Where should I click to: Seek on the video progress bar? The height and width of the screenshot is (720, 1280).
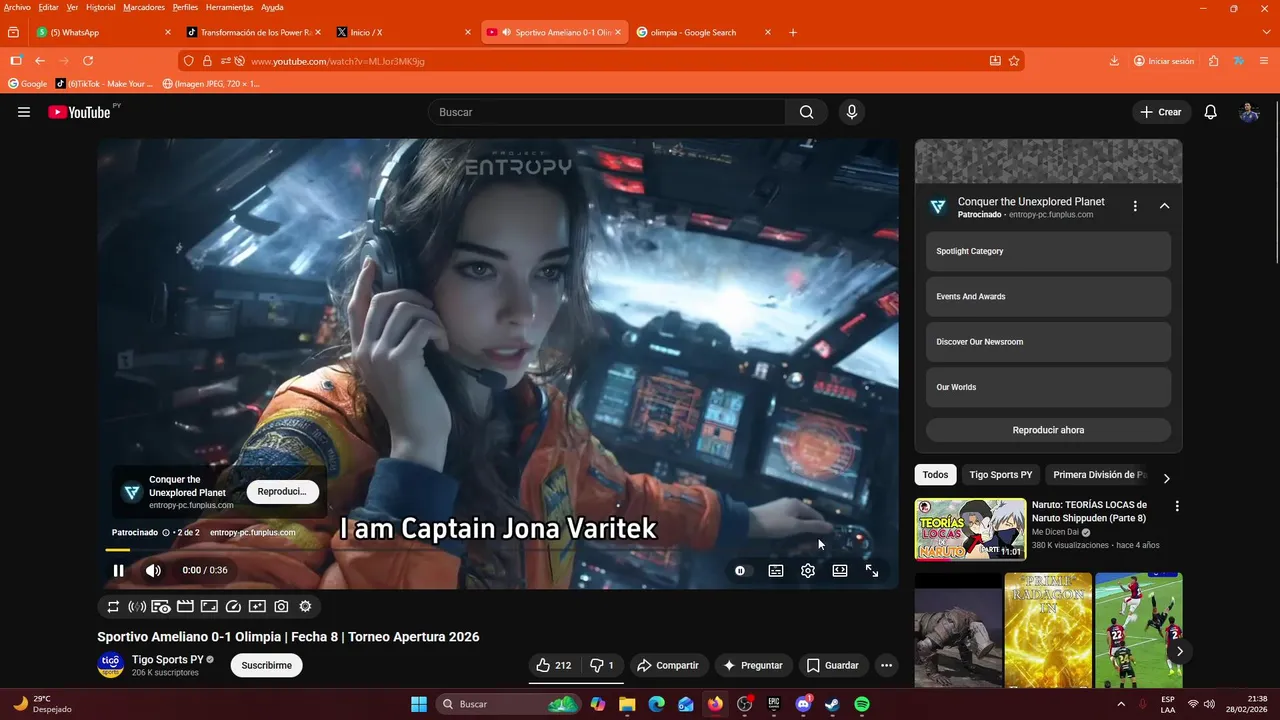click(498, 550)
